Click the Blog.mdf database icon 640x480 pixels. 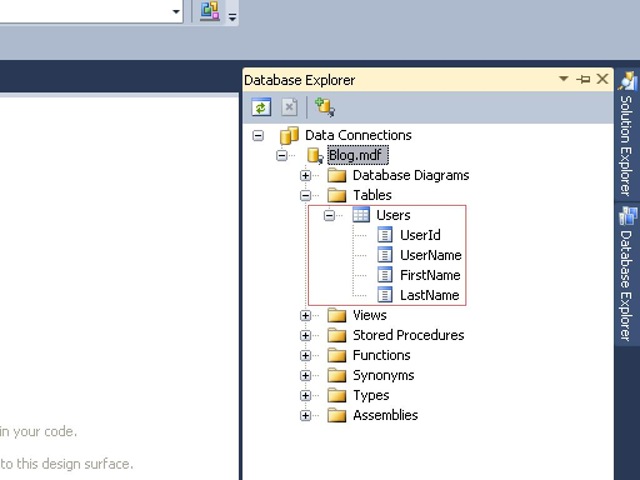315,156
